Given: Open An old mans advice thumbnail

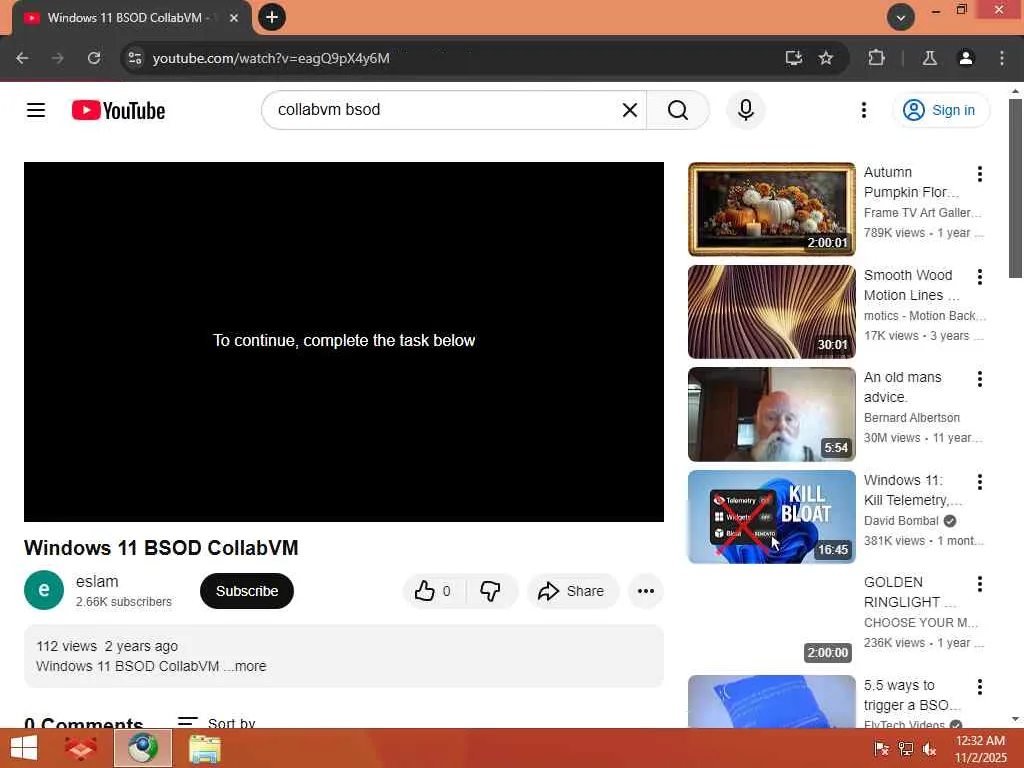Looking at the screenshot, I should 771,414.
